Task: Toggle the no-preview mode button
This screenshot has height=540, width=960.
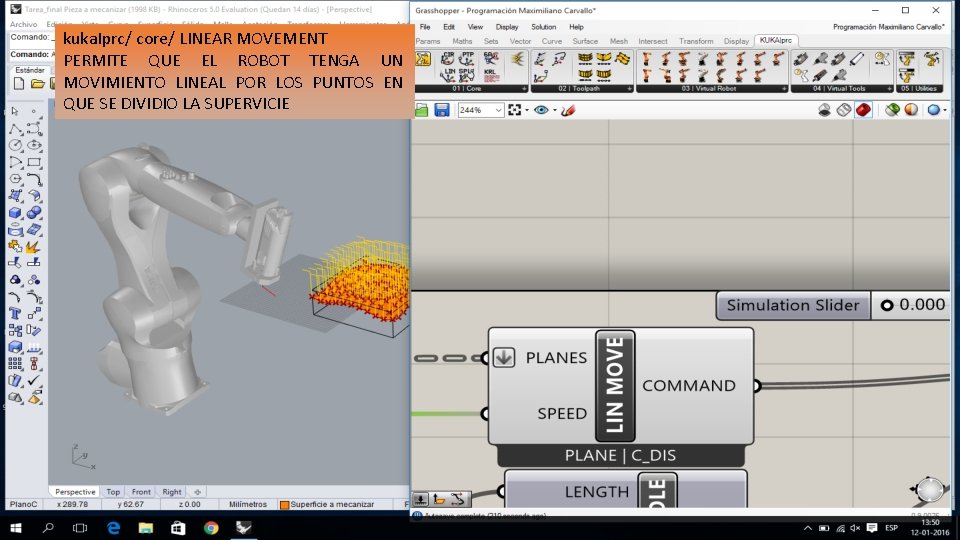Action: pyautogui.click(x=824, y=110)
